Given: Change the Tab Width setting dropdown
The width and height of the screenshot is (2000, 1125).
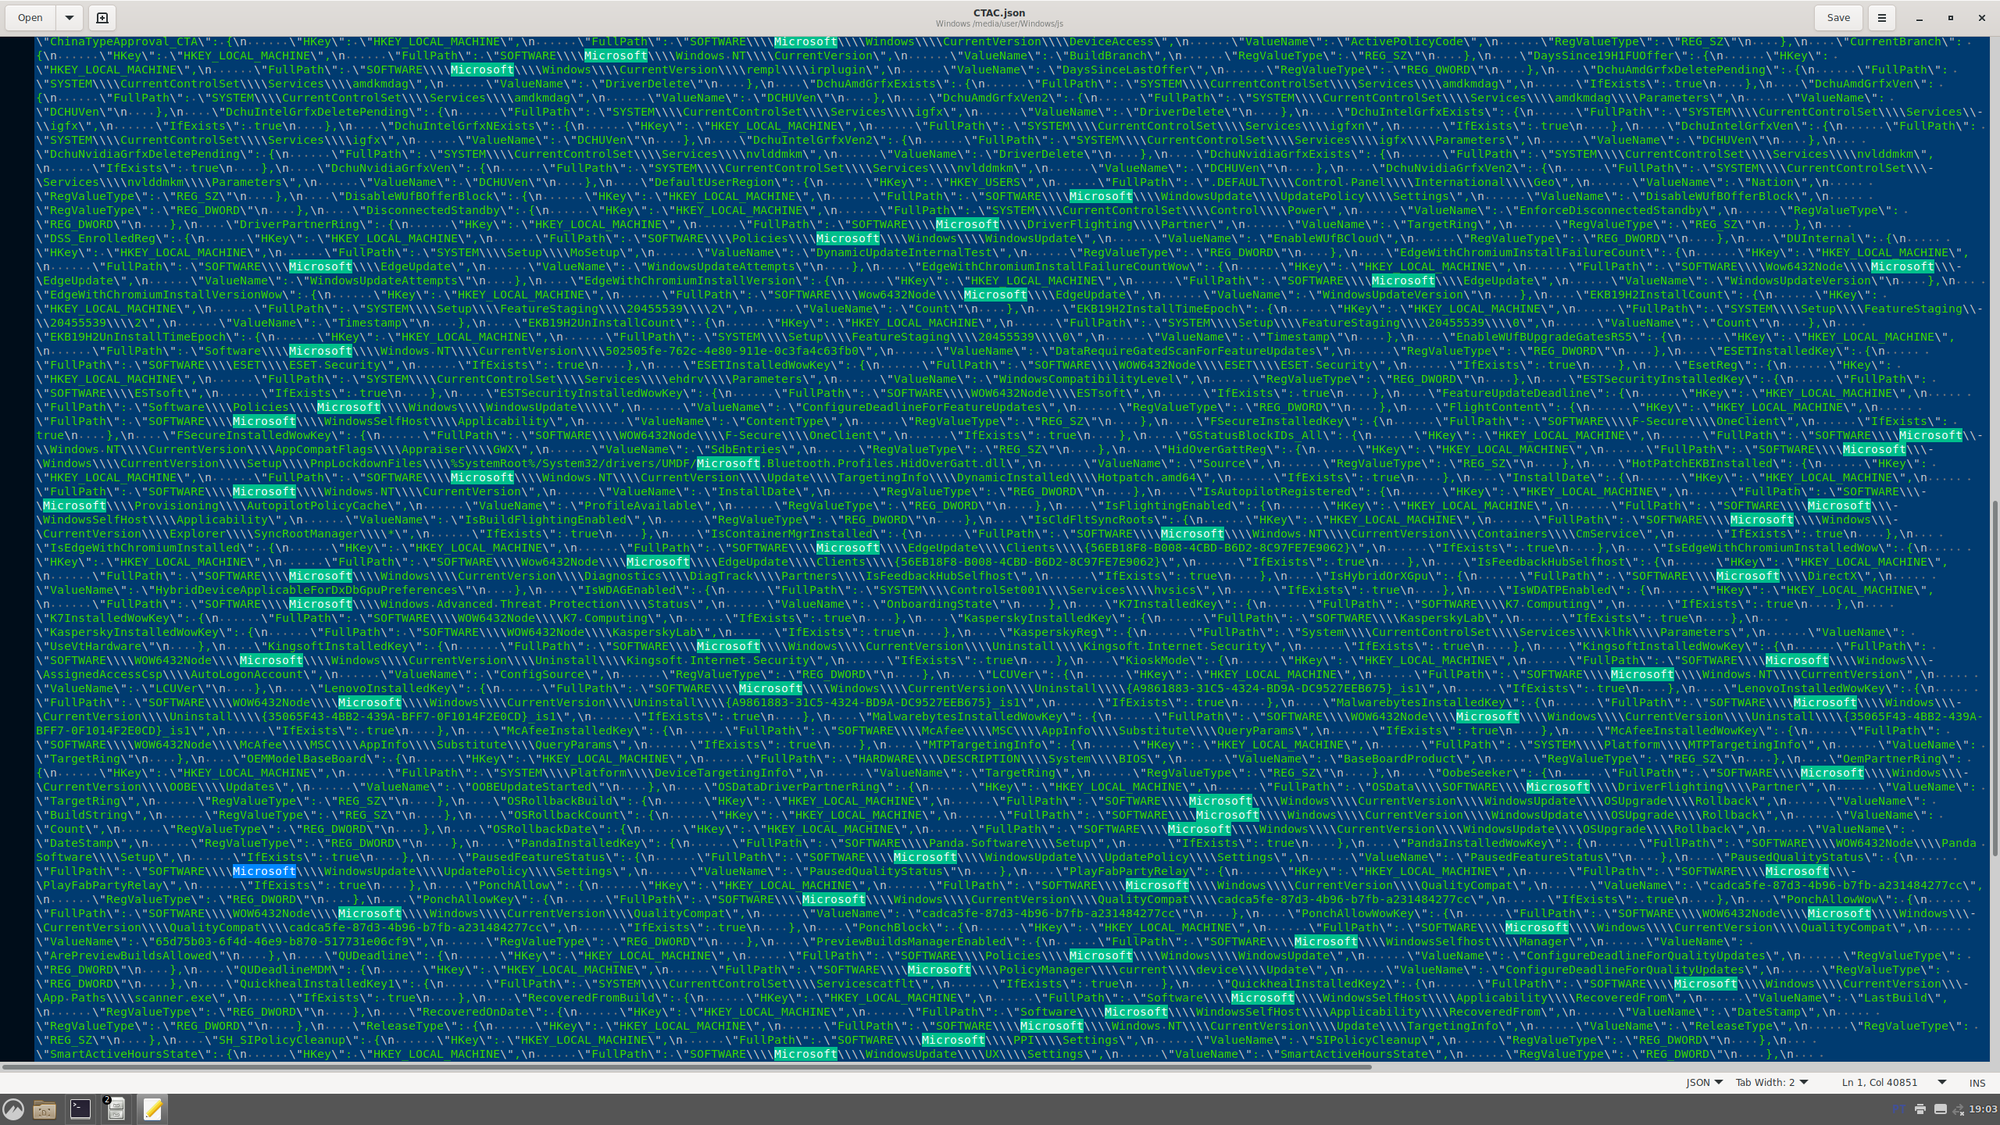Looking at the screenshot, I should click(1771, 1082).
